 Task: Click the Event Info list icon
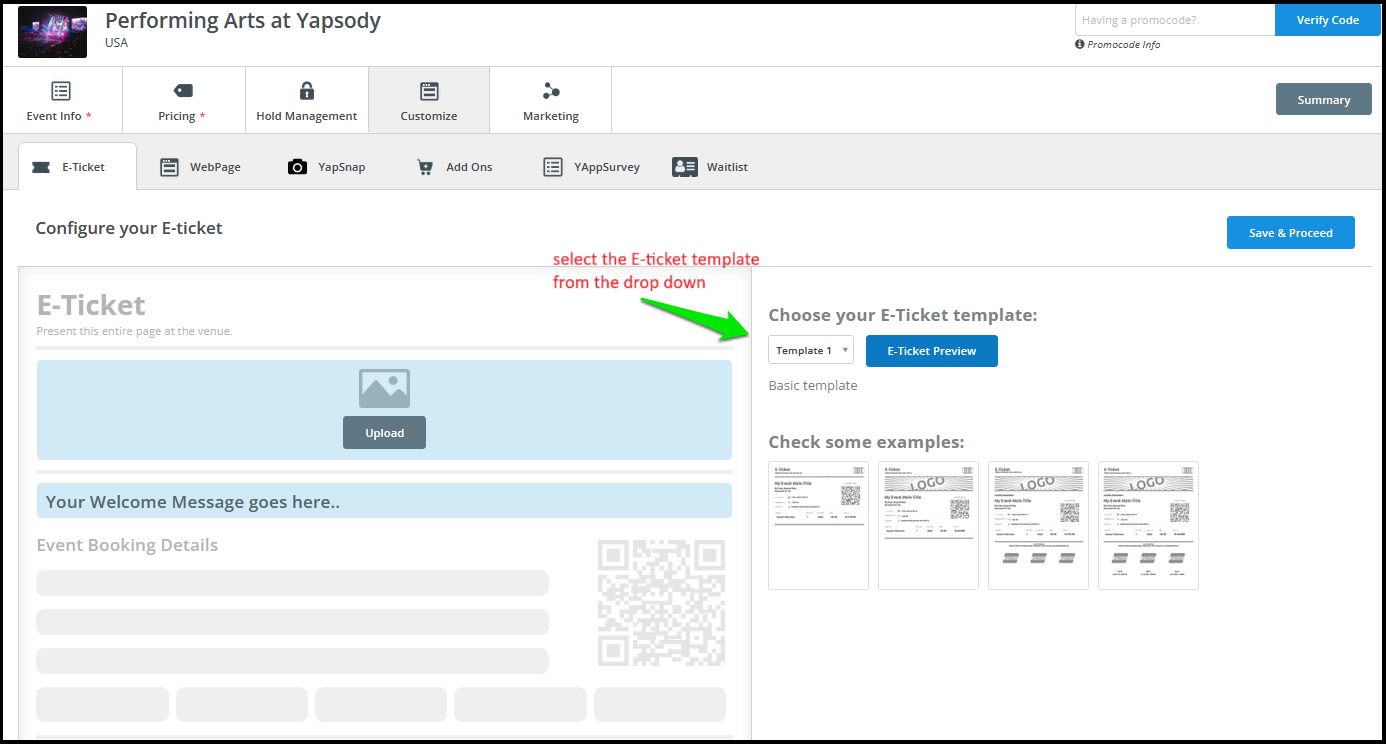click(61, 91)
